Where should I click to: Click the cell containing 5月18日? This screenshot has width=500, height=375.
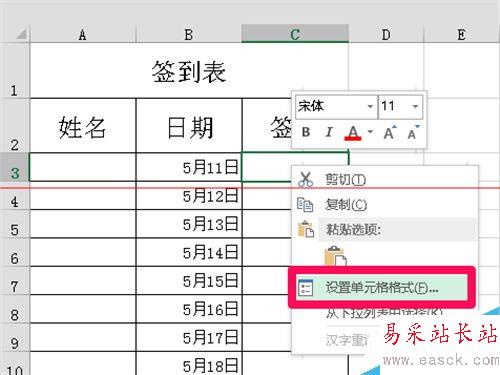(x=189, y=364)
